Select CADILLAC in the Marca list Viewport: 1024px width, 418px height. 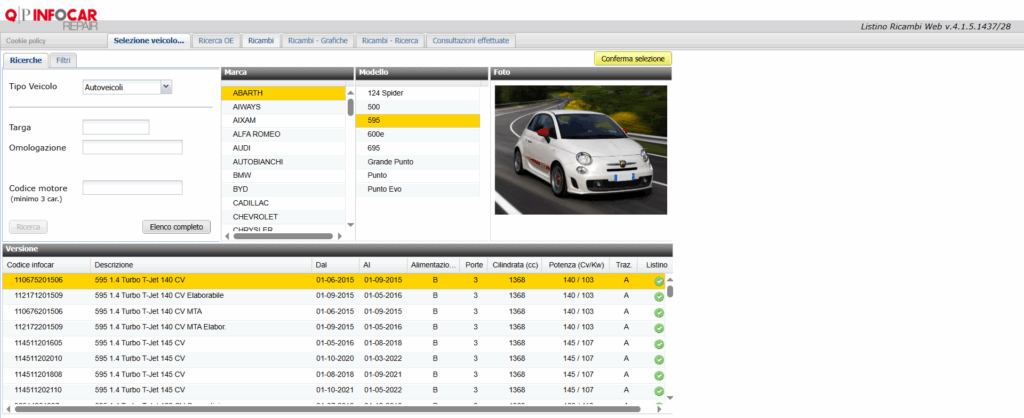tap(283, 203)
